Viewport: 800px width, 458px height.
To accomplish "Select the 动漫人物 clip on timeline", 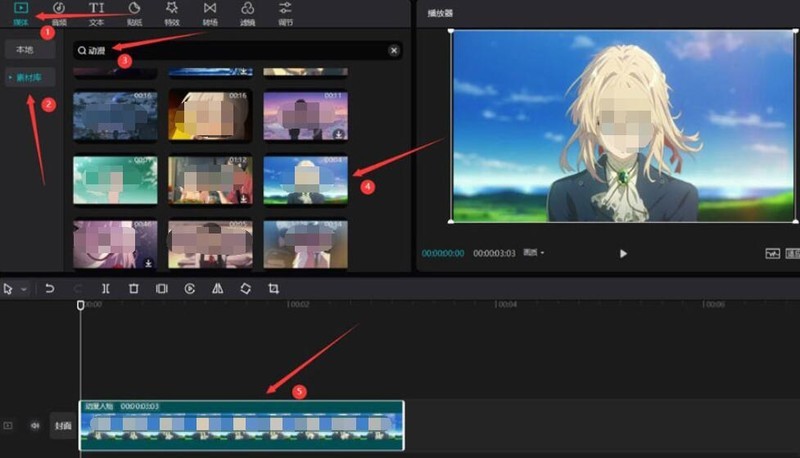I will pyautogui.click(x=242, y=425).
